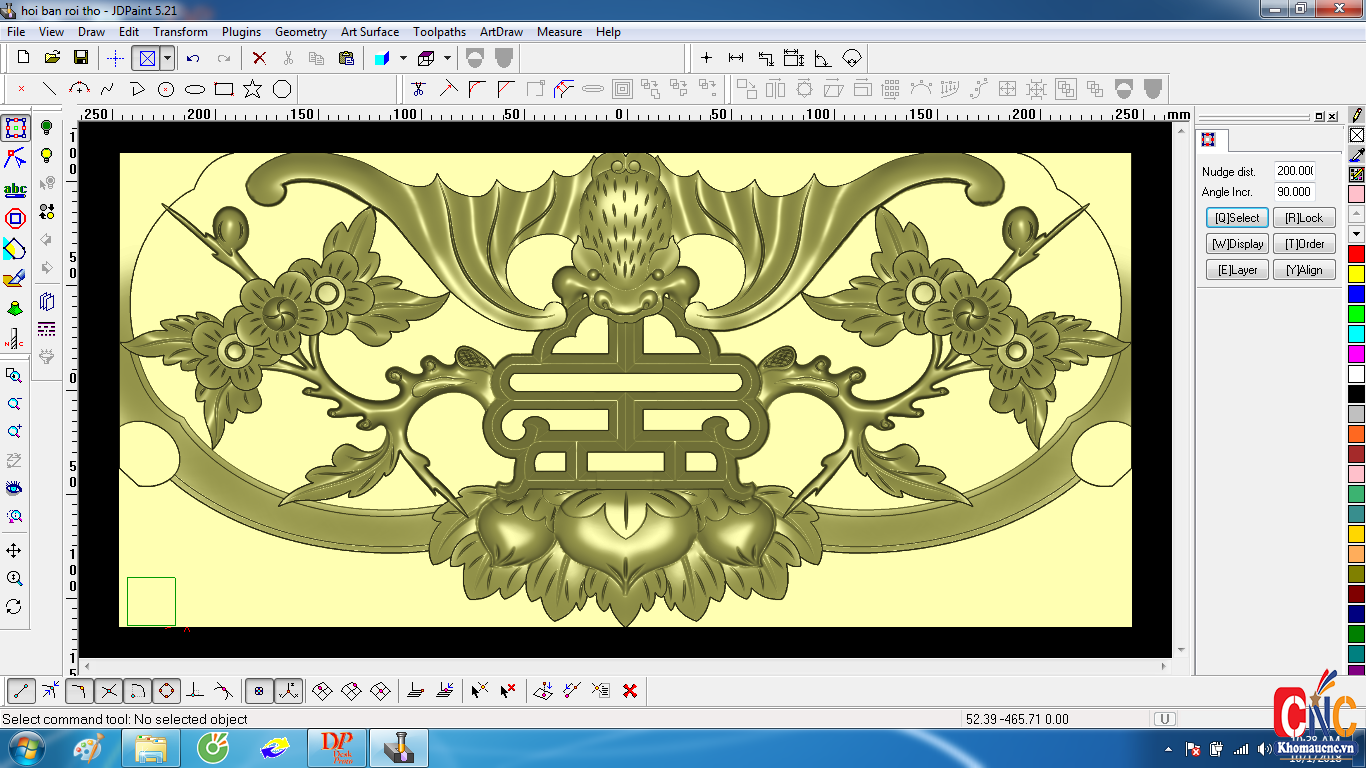
Task: Select the star shape drawing tool
Action: coord(252,89)
